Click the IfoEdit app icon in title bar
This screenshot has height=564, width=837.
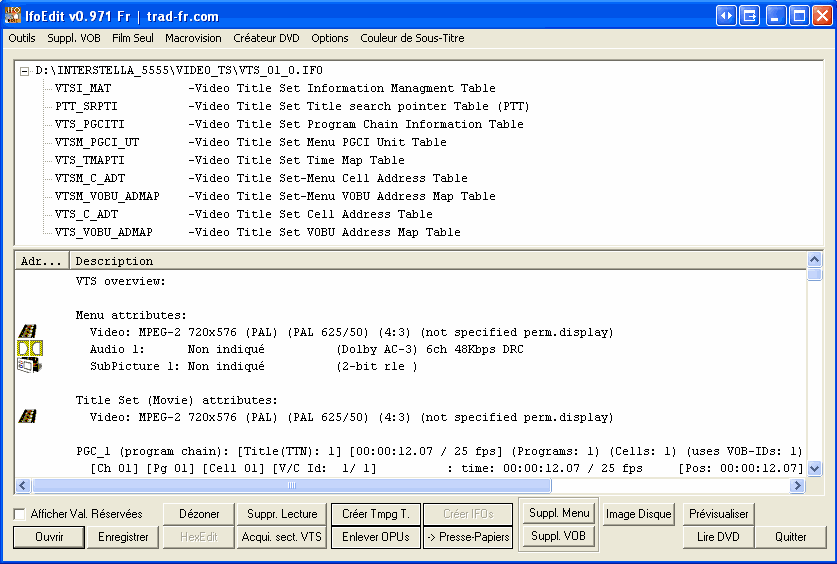pyautogui.click(x=15, y=16)
